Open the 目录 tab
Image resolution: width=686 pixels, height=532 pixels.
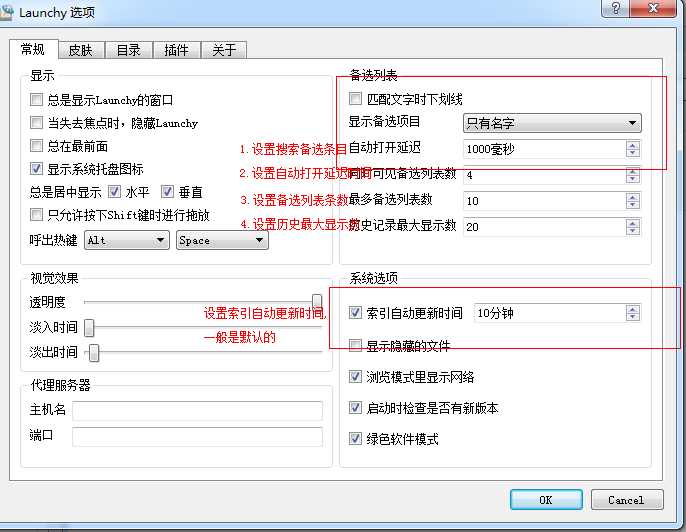point(129,50)
